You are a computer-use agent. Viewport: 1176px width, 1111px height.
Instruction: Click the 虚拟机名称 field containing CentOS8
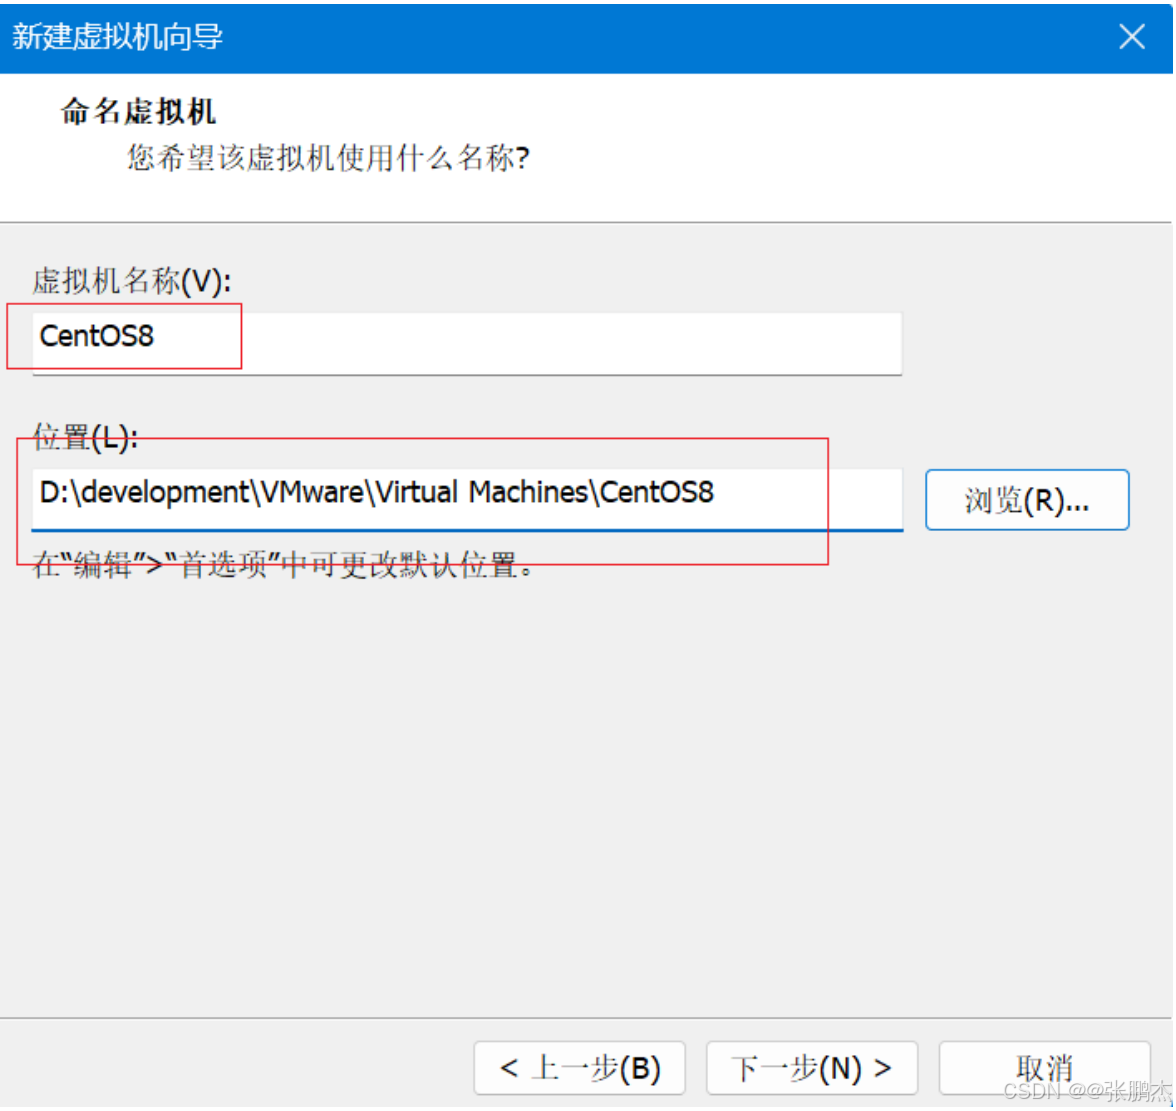click(x=466, y=344)
